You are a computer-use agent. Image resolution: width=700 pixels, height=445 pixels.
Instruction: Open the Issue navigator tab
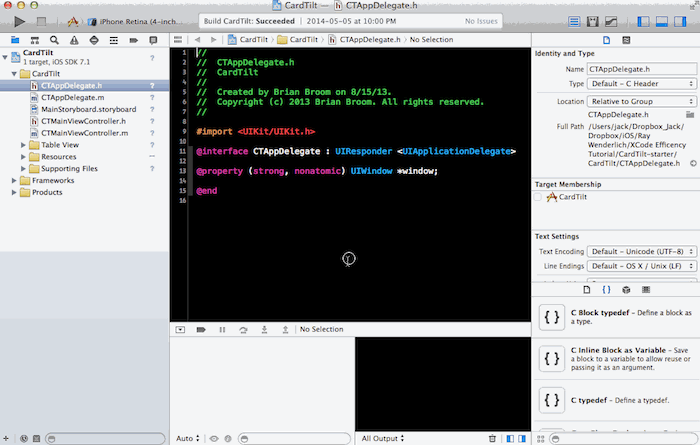[x=74, y=40]
